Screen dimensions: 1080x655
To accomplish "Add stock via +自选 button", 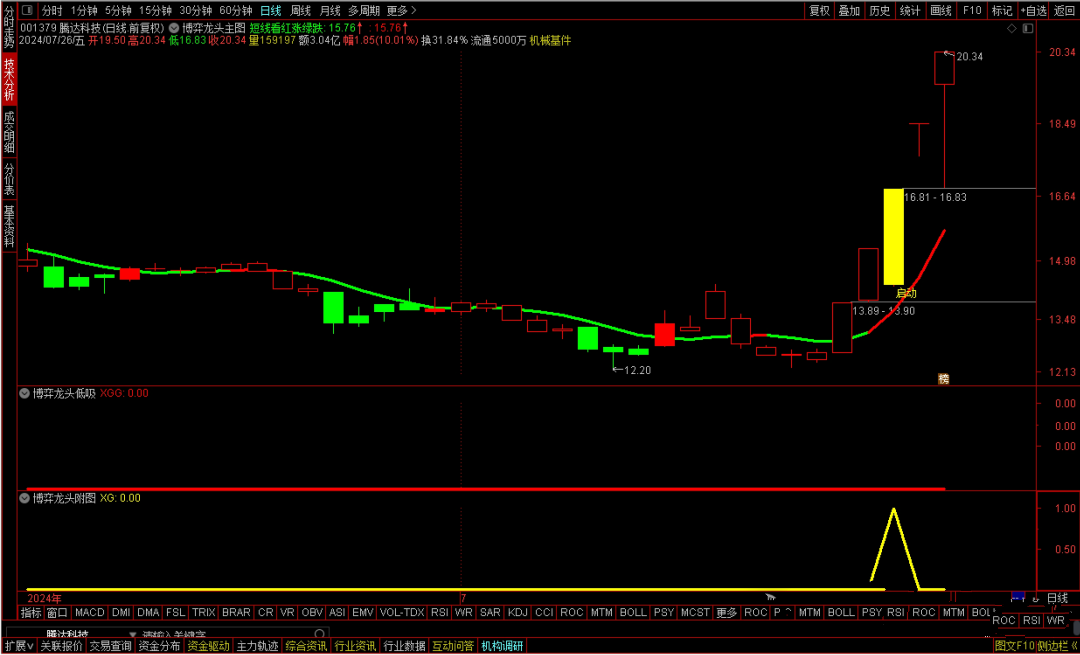I will pyautogui.click(x=1032, y=11).
